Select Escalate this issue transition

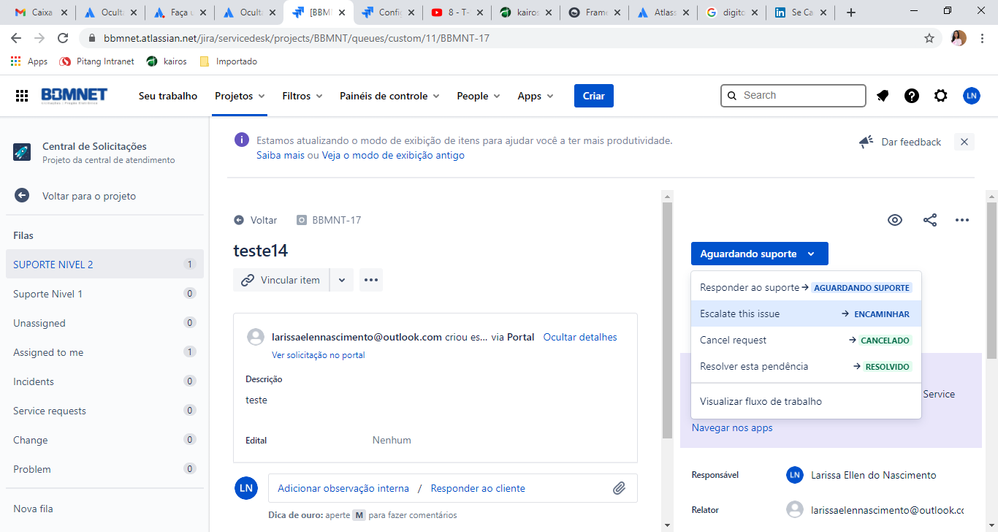[x=806, y=314]
